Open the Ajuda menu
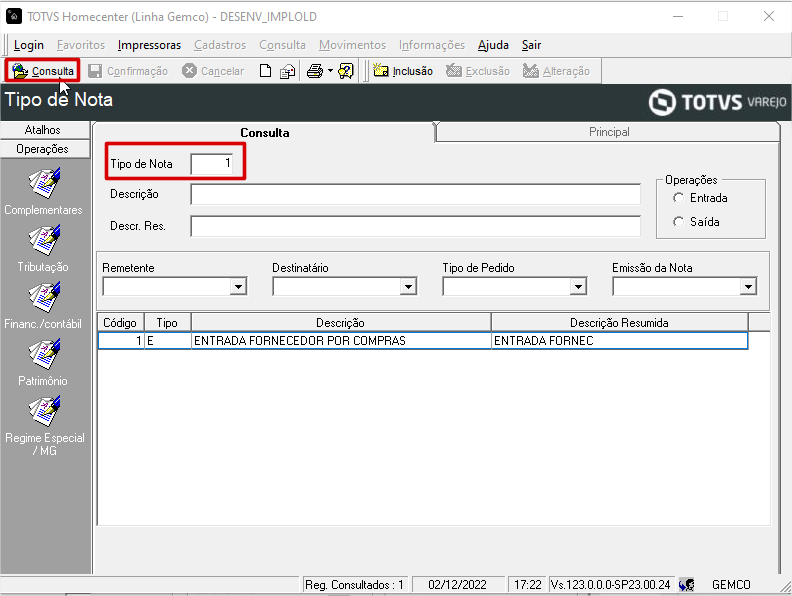The height and width of the screenshot is (596, 792). click(493, 45)
